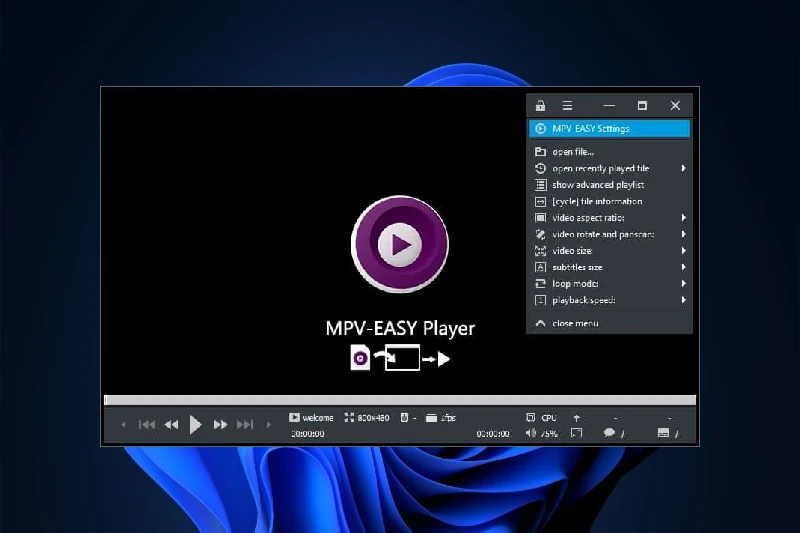The width and height of the screenshot is (800, 533).
Task: Expand arrow next to 'video aspect ratio'
Action: [x=683, y=218]
